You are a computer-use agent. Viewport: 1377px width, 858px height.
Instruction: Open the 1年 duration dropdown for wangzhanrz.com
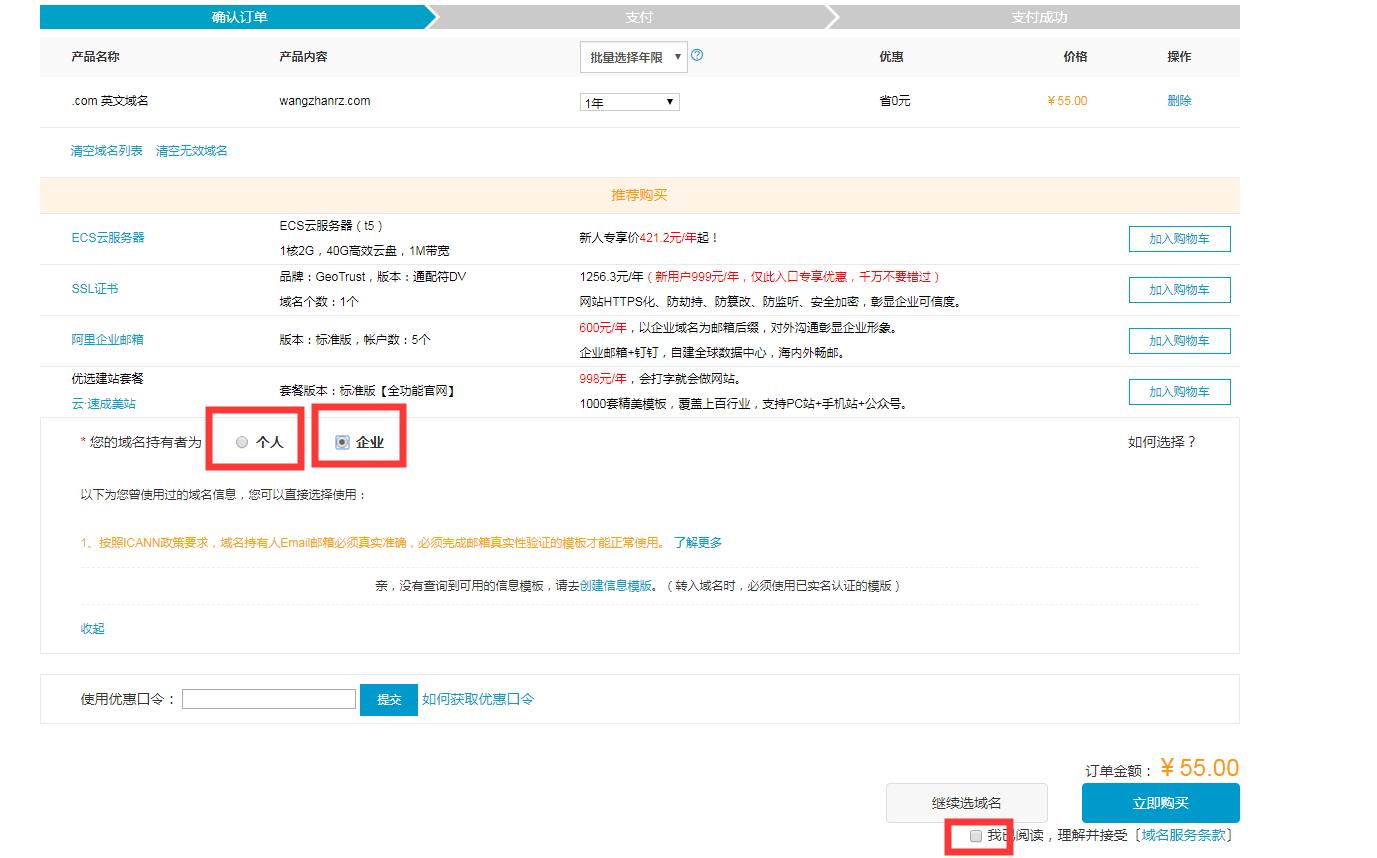[628, 101]
